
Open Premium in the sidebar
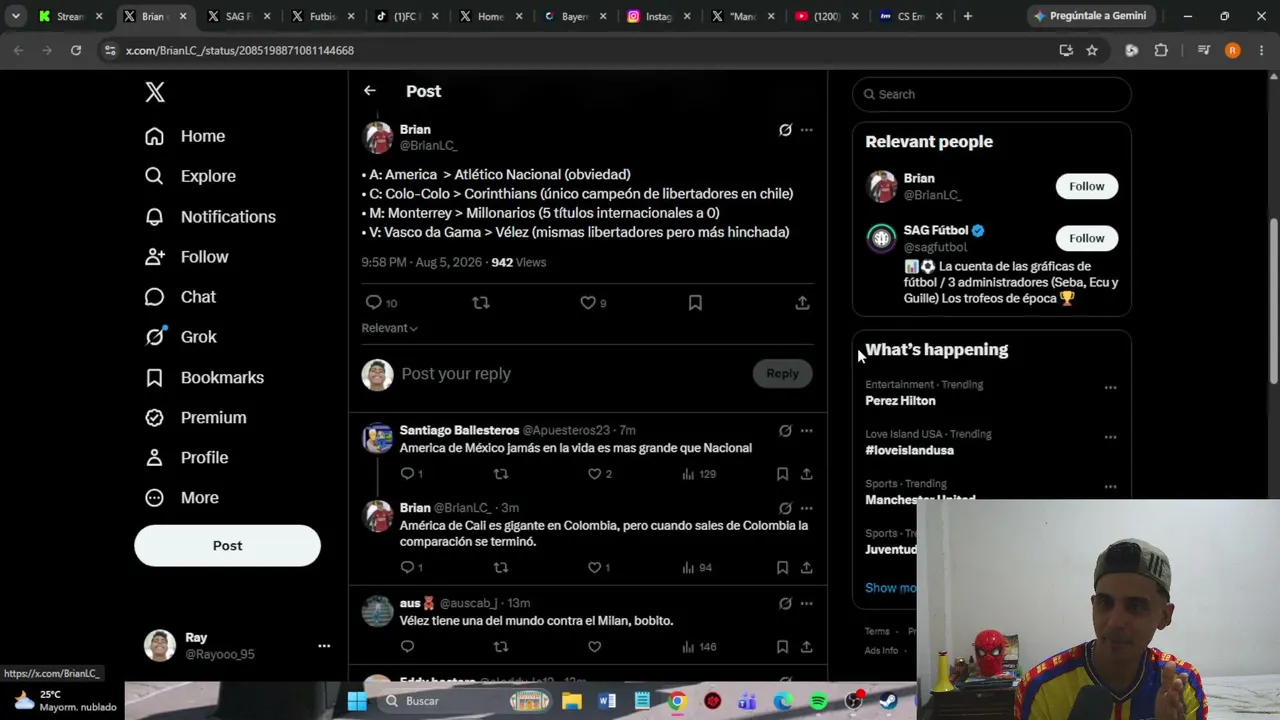coord(195,418)
